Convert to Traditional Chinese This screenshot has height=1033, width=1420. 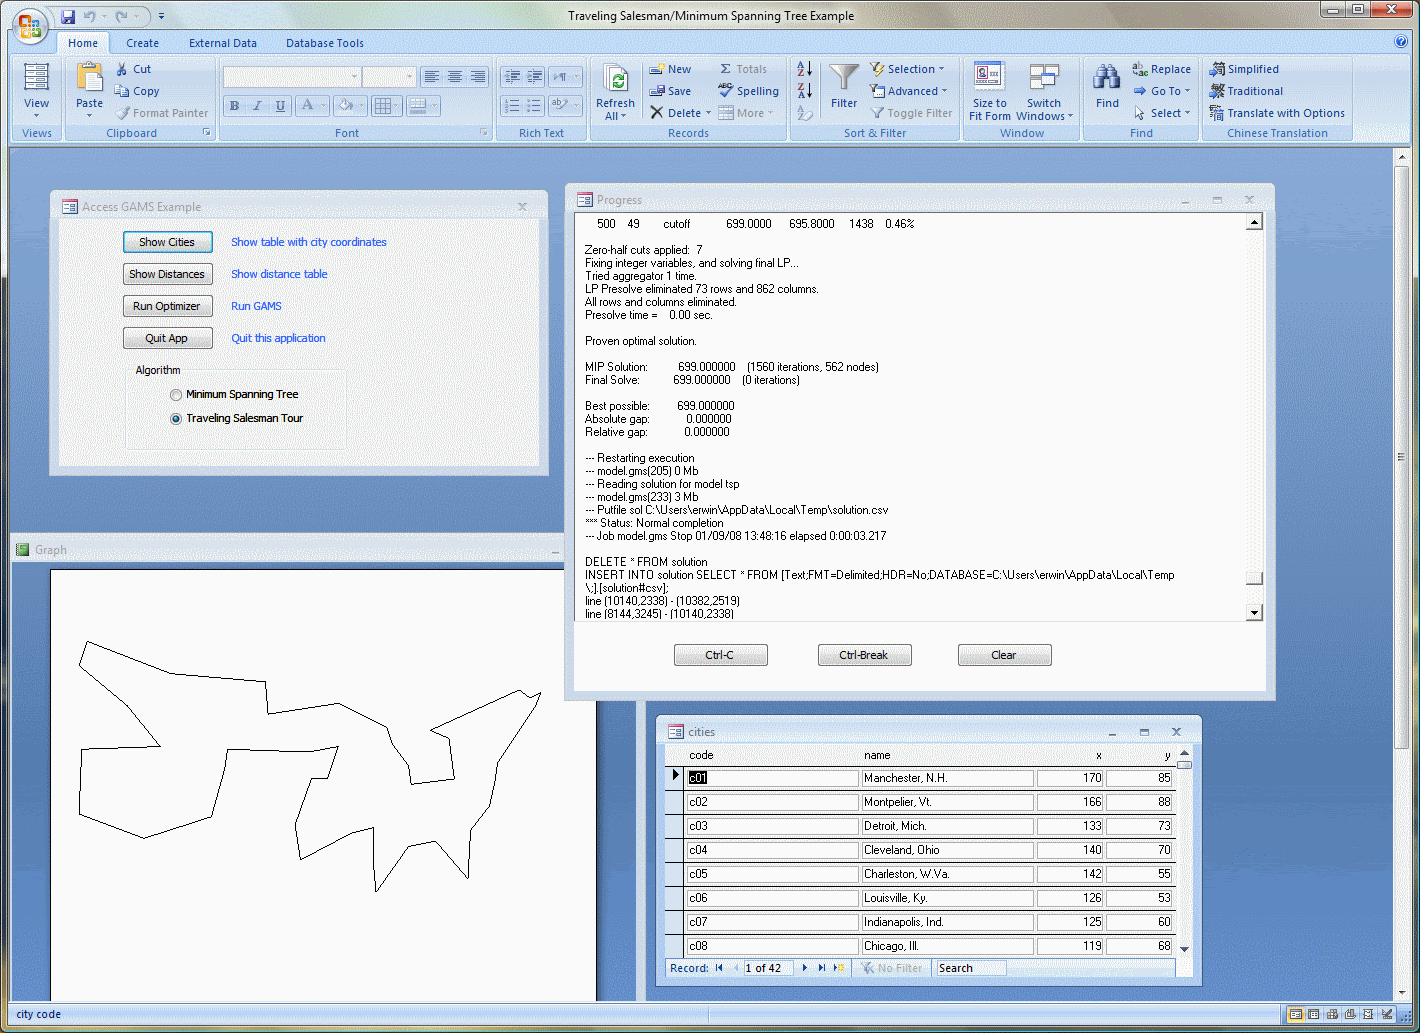coord(1246,91)
